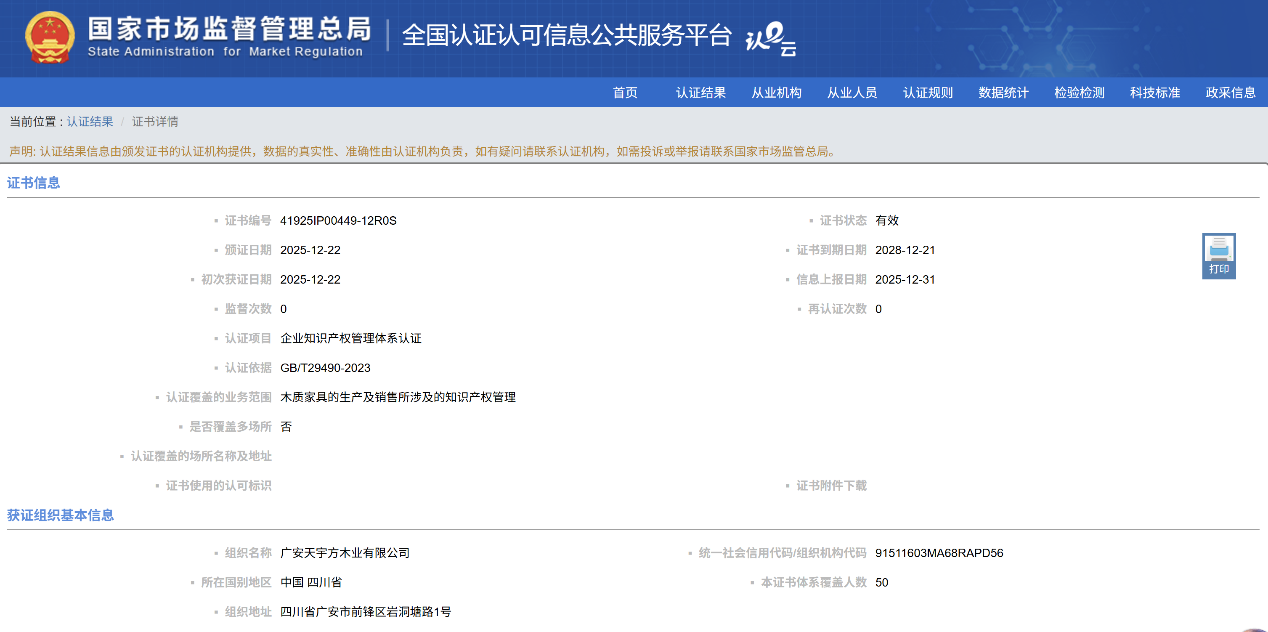Click the 证书状态 label
Image resolution: width=1268 pixels, height=632 pixels.
pyautogui.click(x=843, y=220)
